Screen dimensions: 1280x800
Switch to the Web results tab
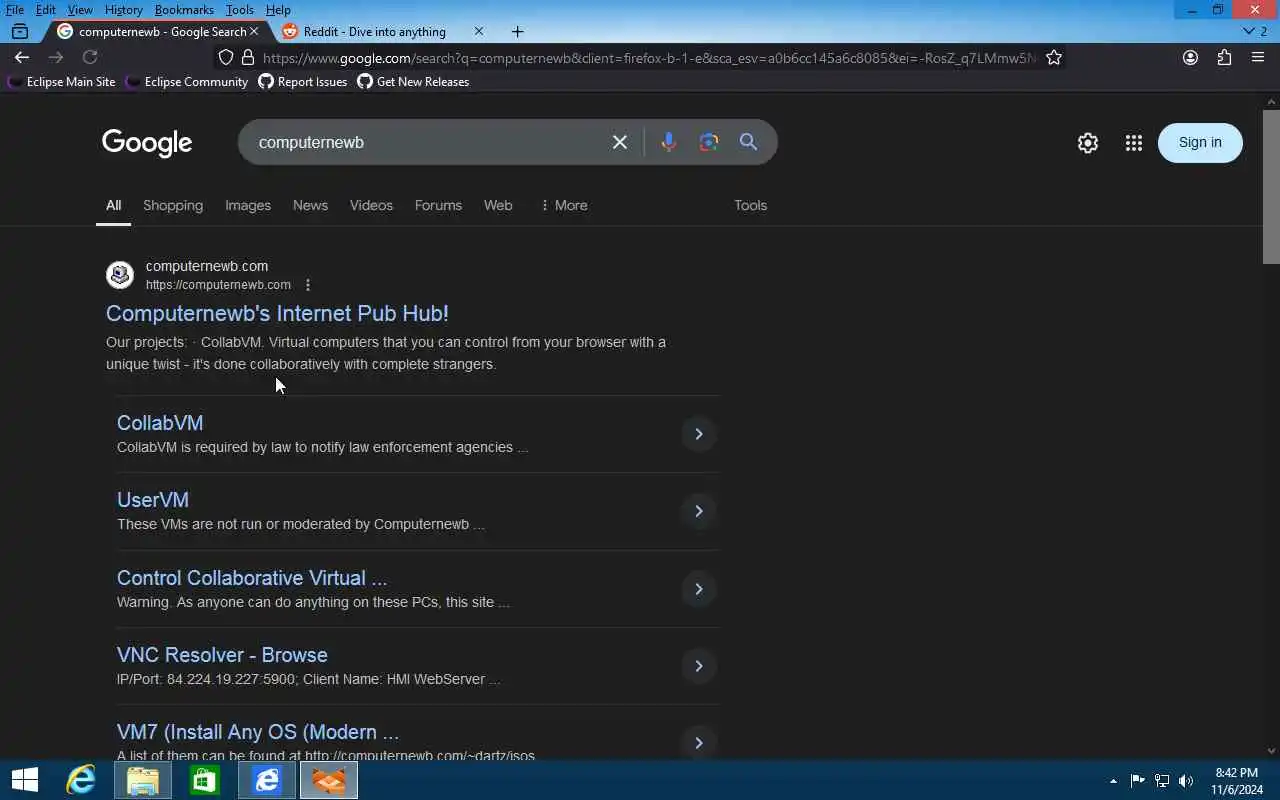coord(498,205)
